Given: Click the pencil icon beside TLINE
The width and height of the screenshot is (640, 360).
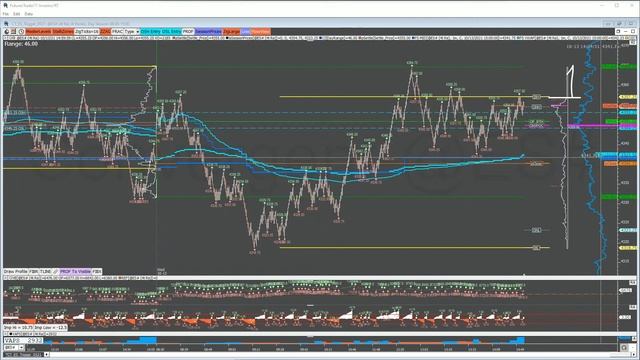Looking at the screenshot, I should coord(56,271).
